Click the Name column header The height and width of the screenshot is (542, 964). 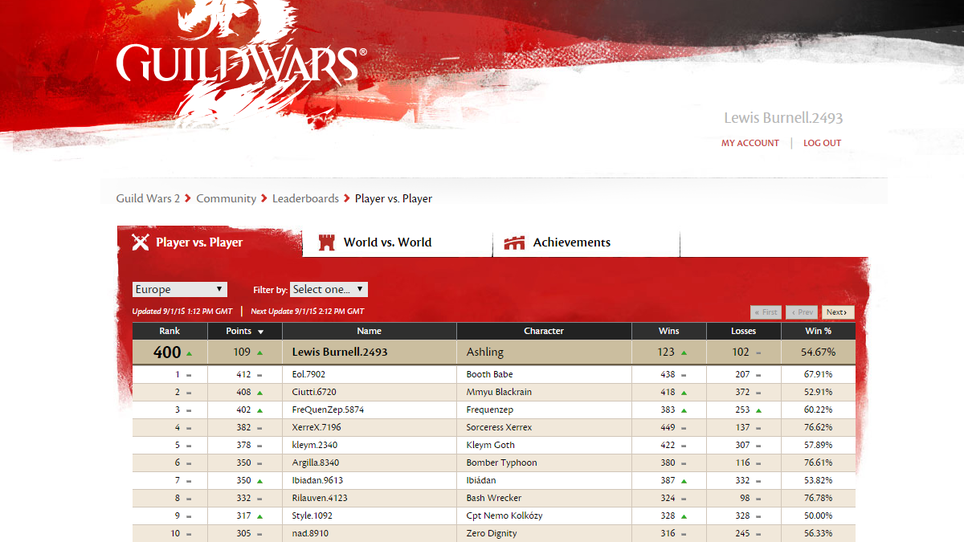[x=369, y=331]
